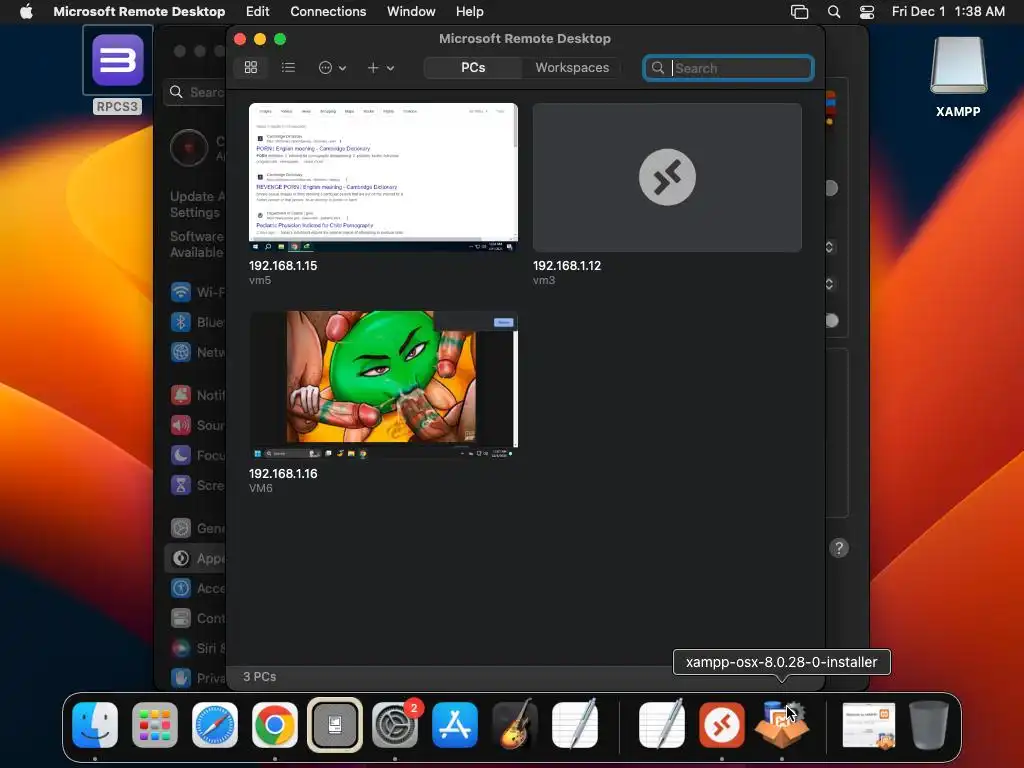Click the 3 PCs status text
Screen dimensions: 1024x768
click(260, 677)
